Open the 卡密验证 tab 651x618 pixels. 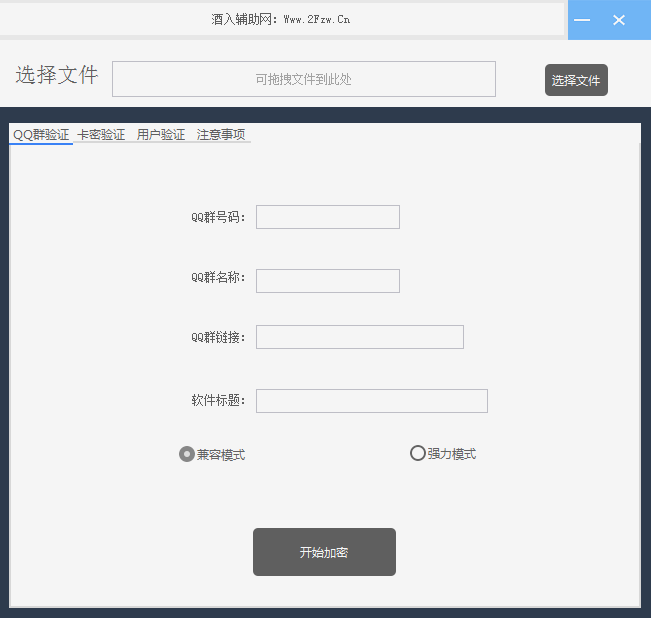[101, 135]
